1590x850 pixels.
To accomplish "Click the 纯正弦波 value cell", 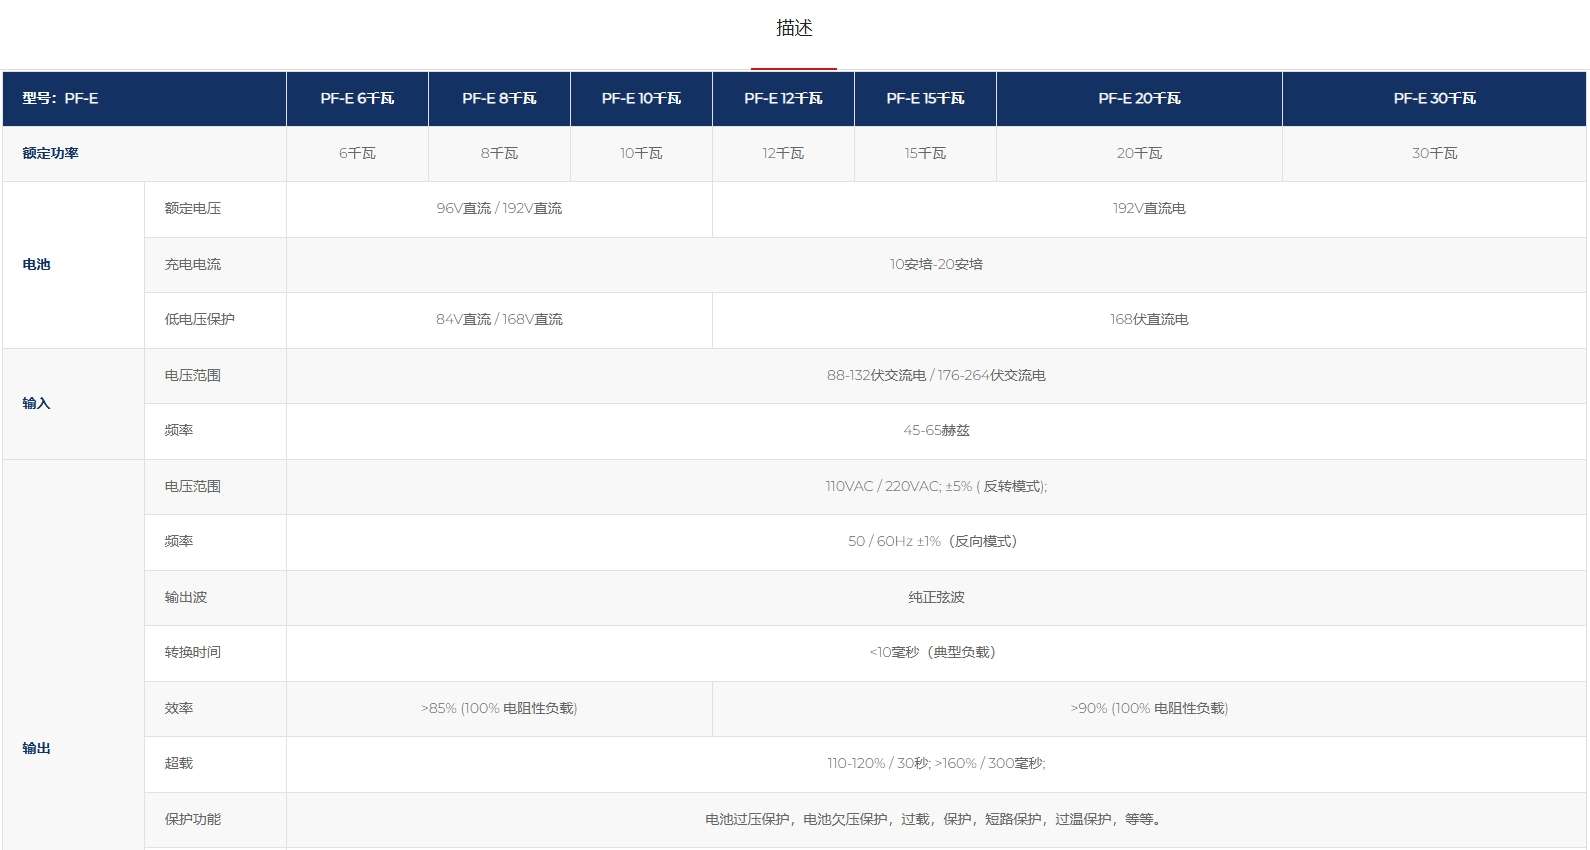I will 936,598.
